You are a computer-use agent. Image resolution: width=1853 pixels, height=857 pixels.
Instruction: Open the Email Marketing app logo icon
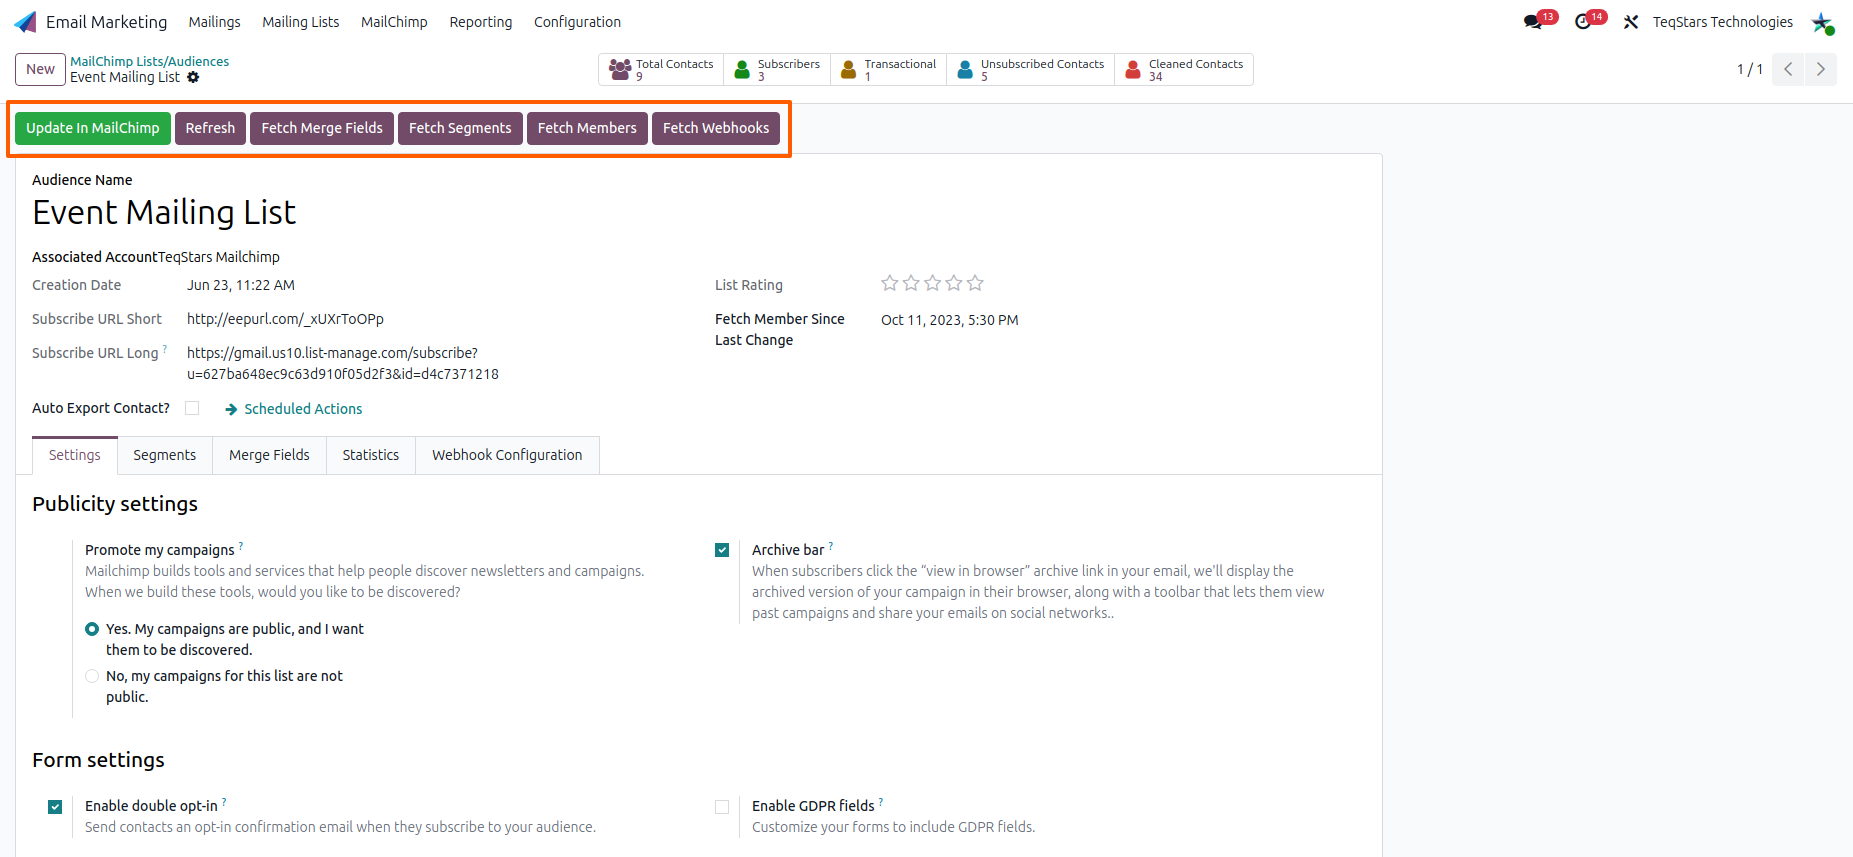[x=26, y=22]
